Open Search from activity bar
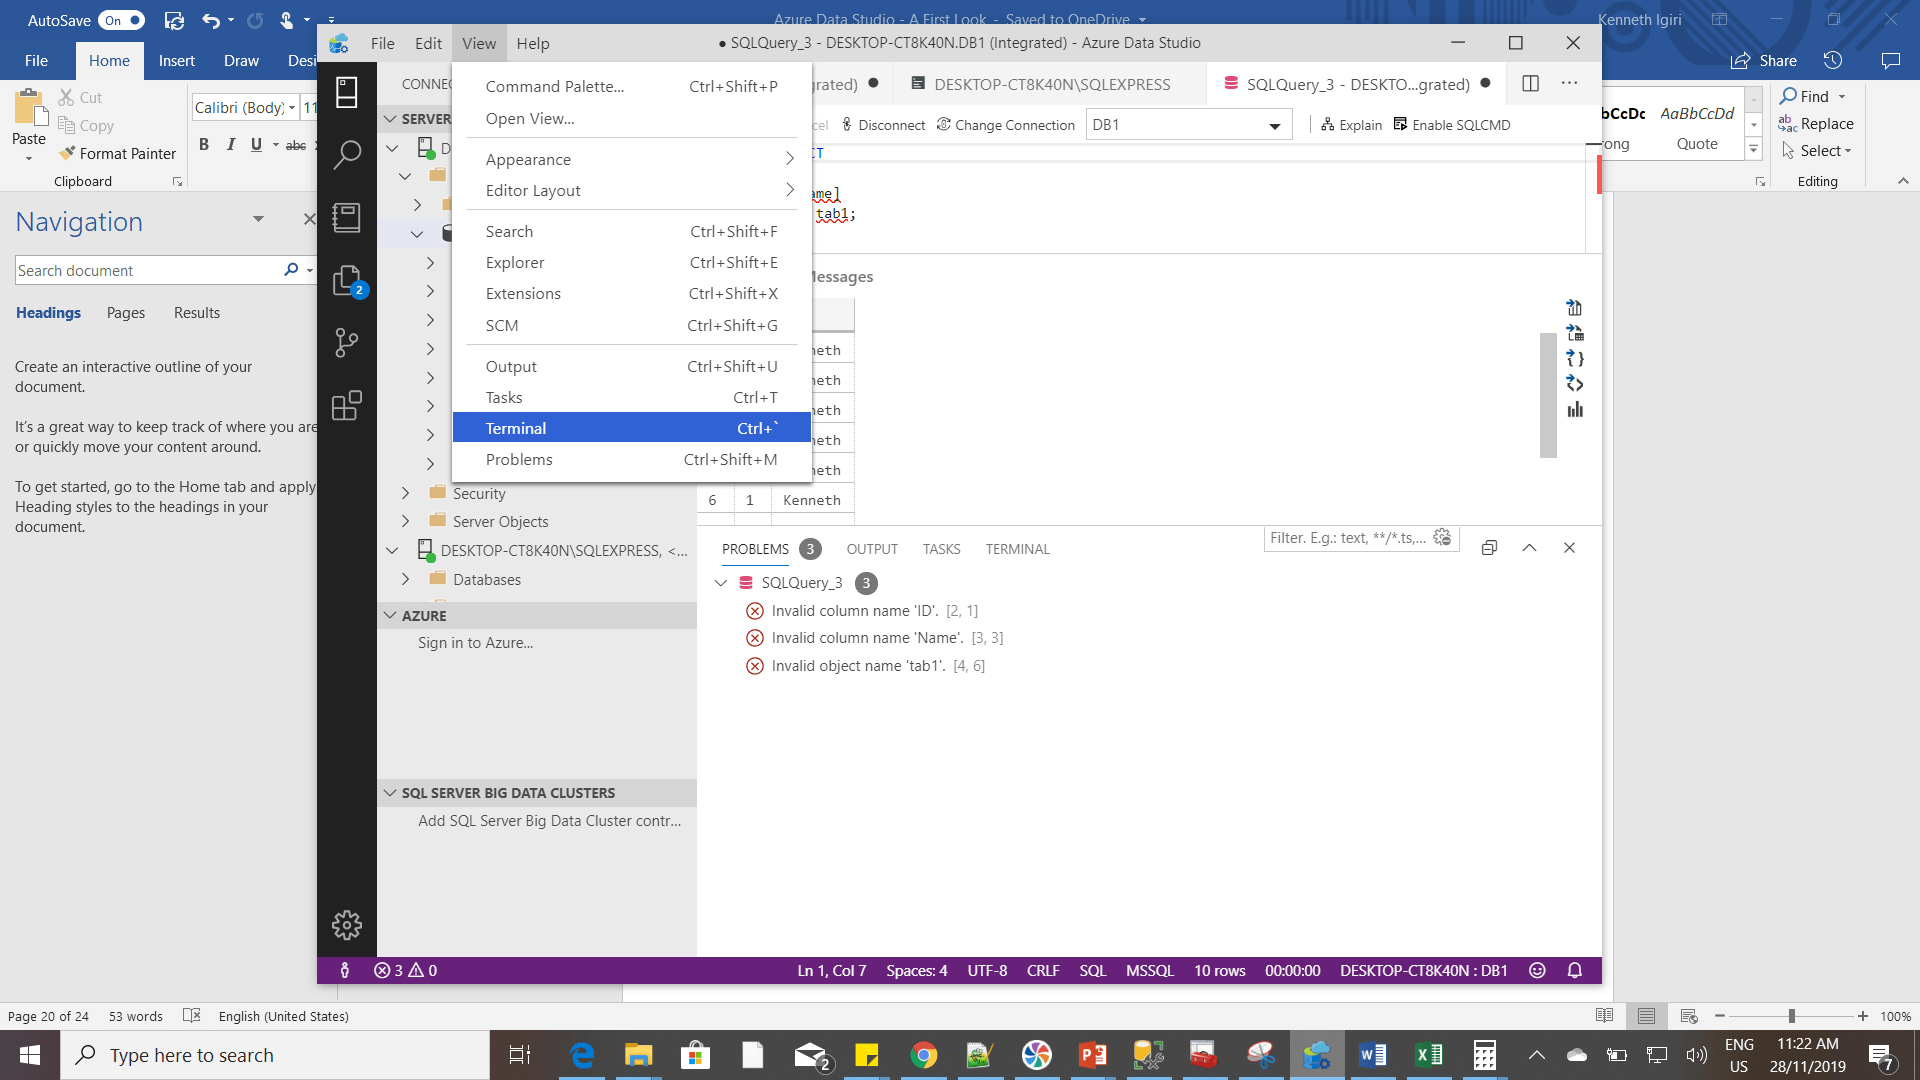The width and height of the screenshot is (1920, 1080). [x=346, y=155]
